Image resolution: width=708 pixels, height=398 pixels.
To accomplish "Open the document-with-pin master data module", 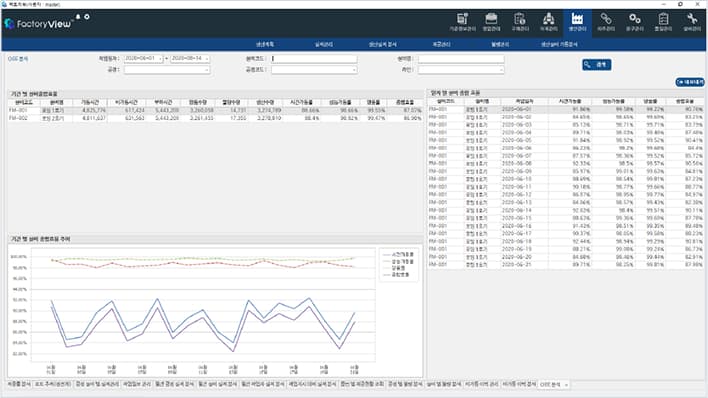I will pos(462,23).
